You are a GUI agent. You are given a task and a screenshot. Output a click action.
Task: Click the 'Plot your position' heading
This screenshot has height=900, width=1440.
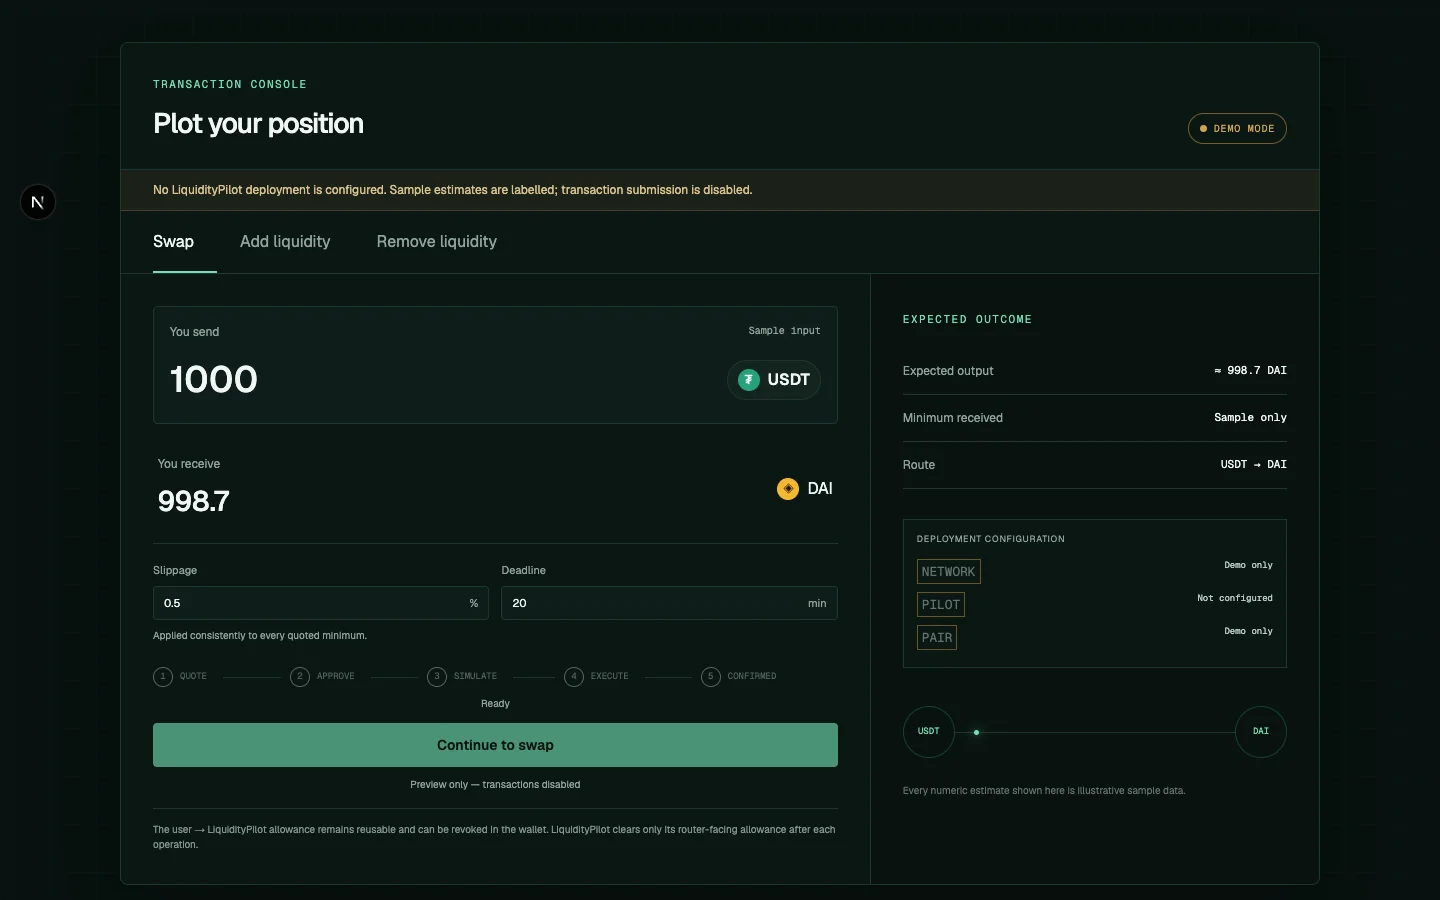tap(258, 124)
